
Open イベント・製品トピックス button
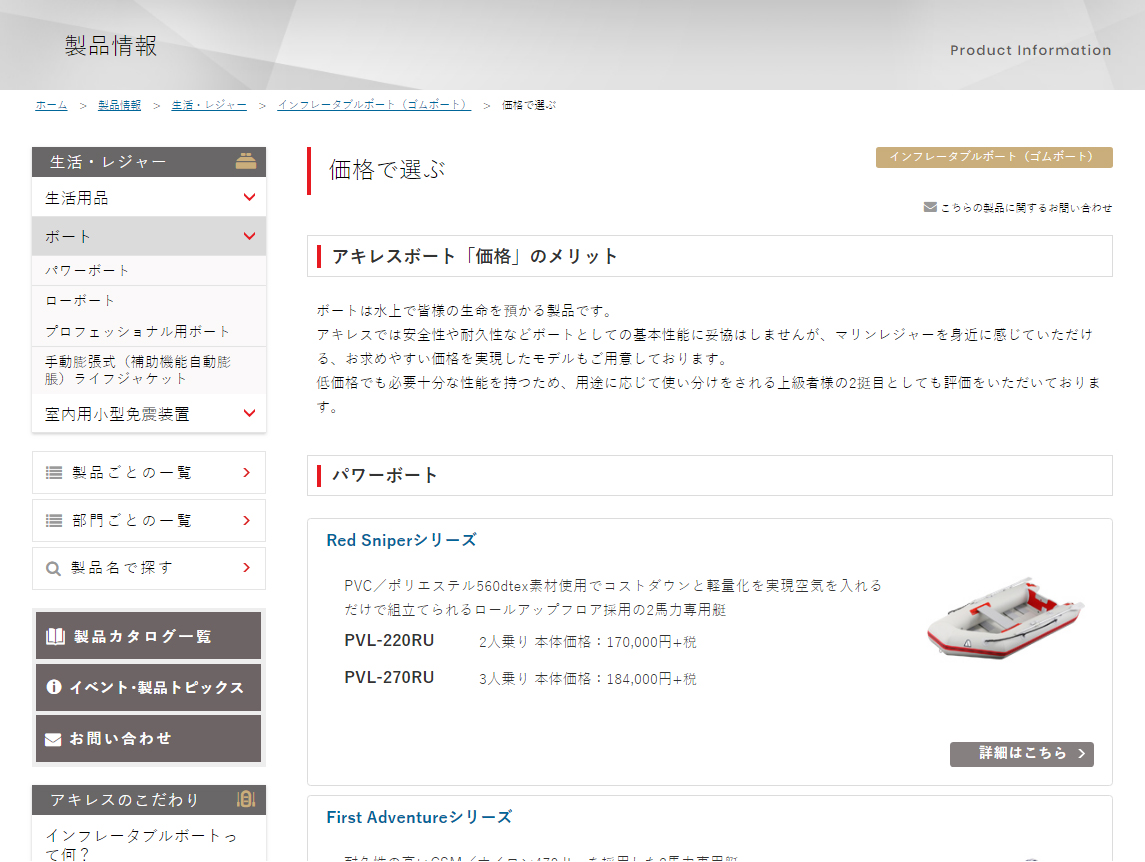pyautogui.click(x=148, y=687)
